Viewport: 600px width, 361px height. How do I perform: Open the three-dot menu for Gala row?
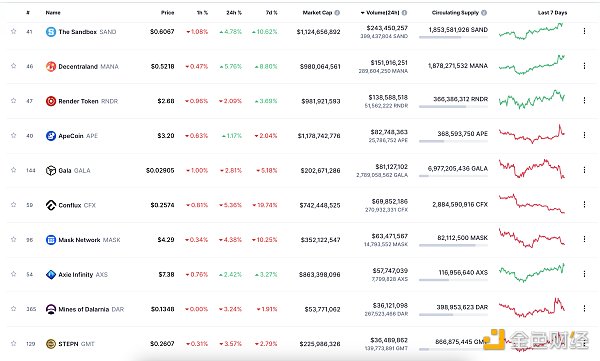(584, 170)
